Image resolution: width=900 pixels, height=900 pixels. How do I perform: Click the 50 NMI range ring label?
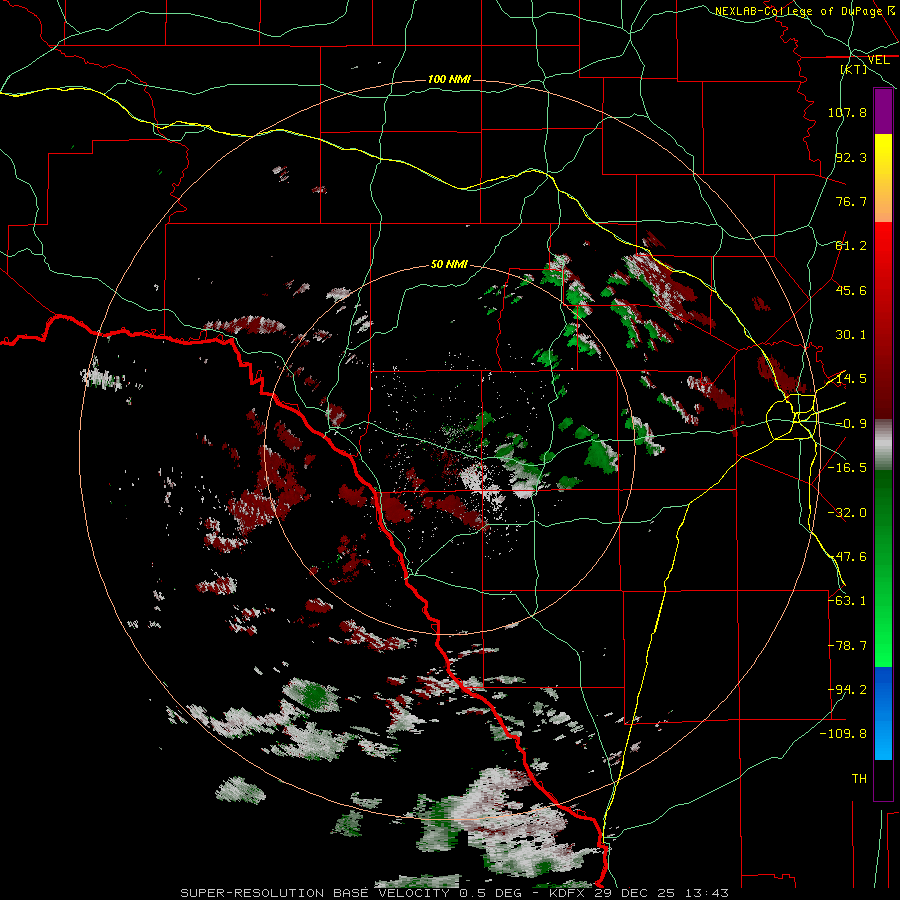click(x=449, y=264)
